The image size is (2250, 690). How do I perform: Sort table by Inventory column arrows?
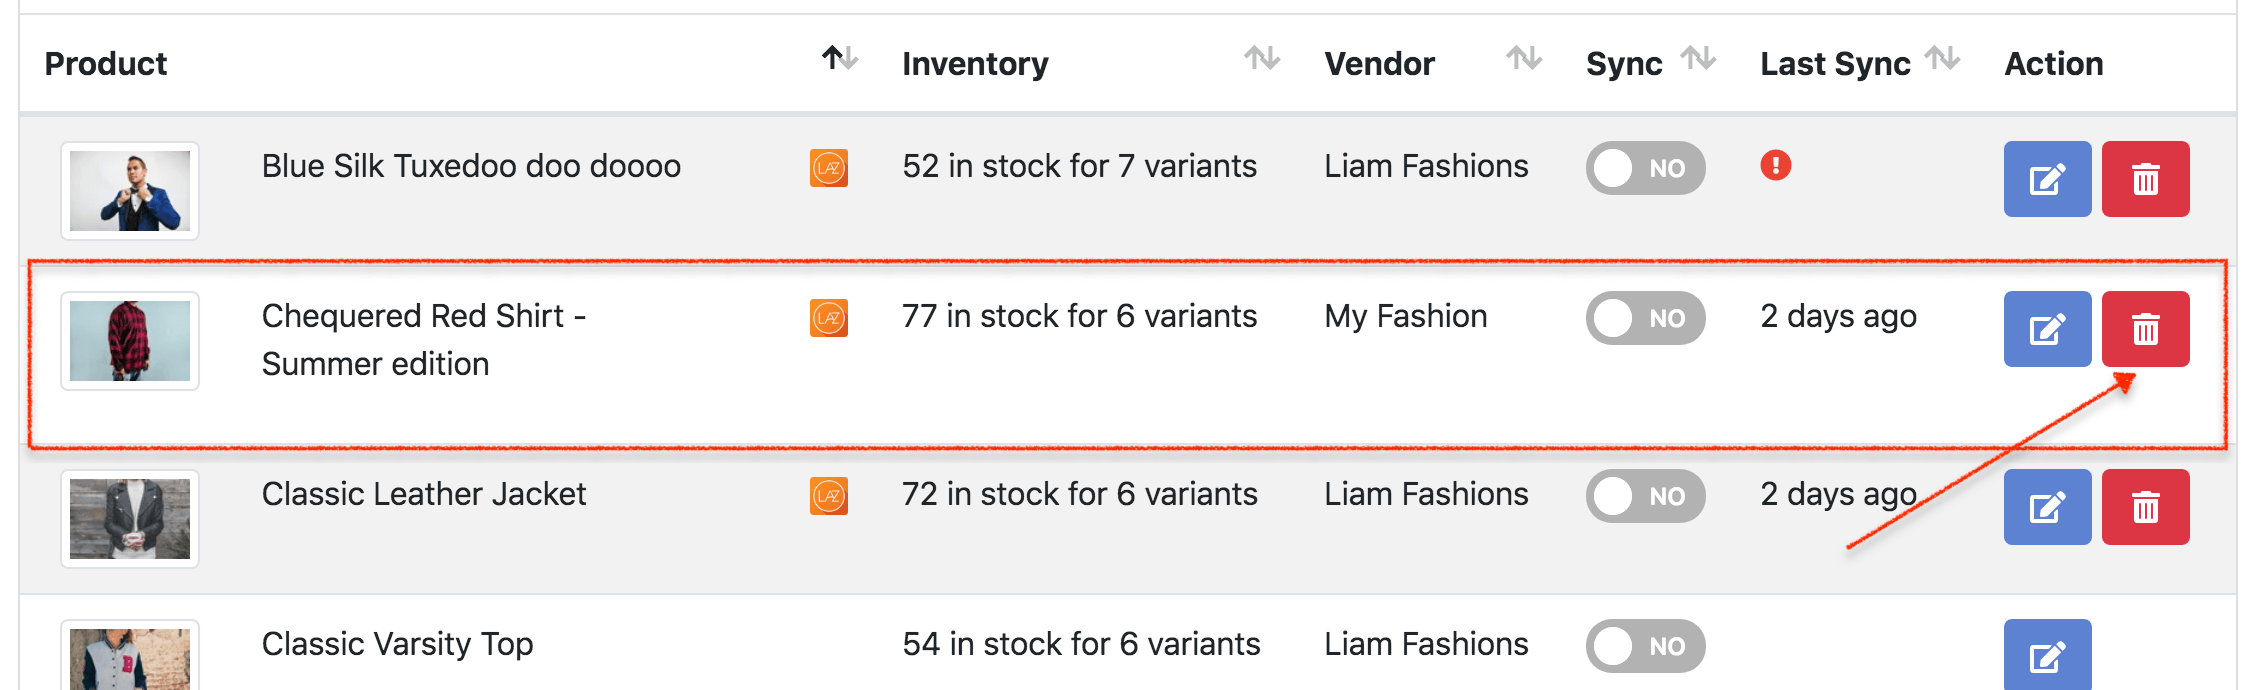point(1262,58)
